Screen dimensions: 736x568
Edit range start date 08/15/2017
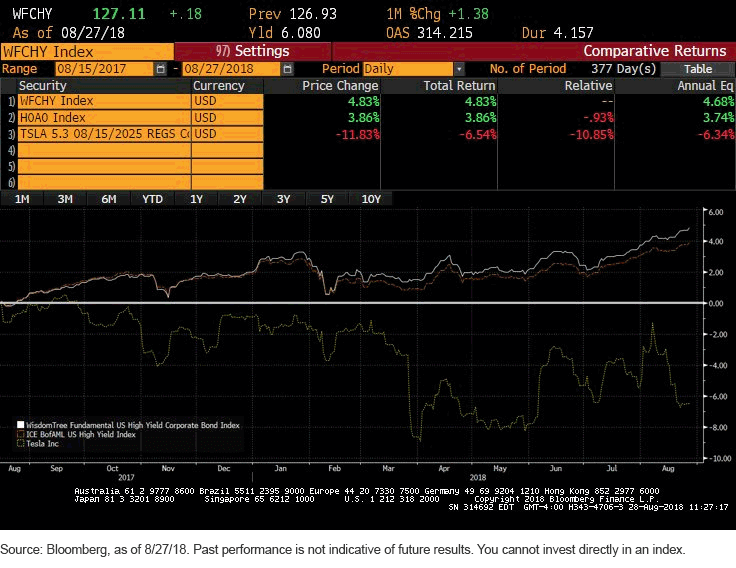pyautogui.click(x=104, y=69)
